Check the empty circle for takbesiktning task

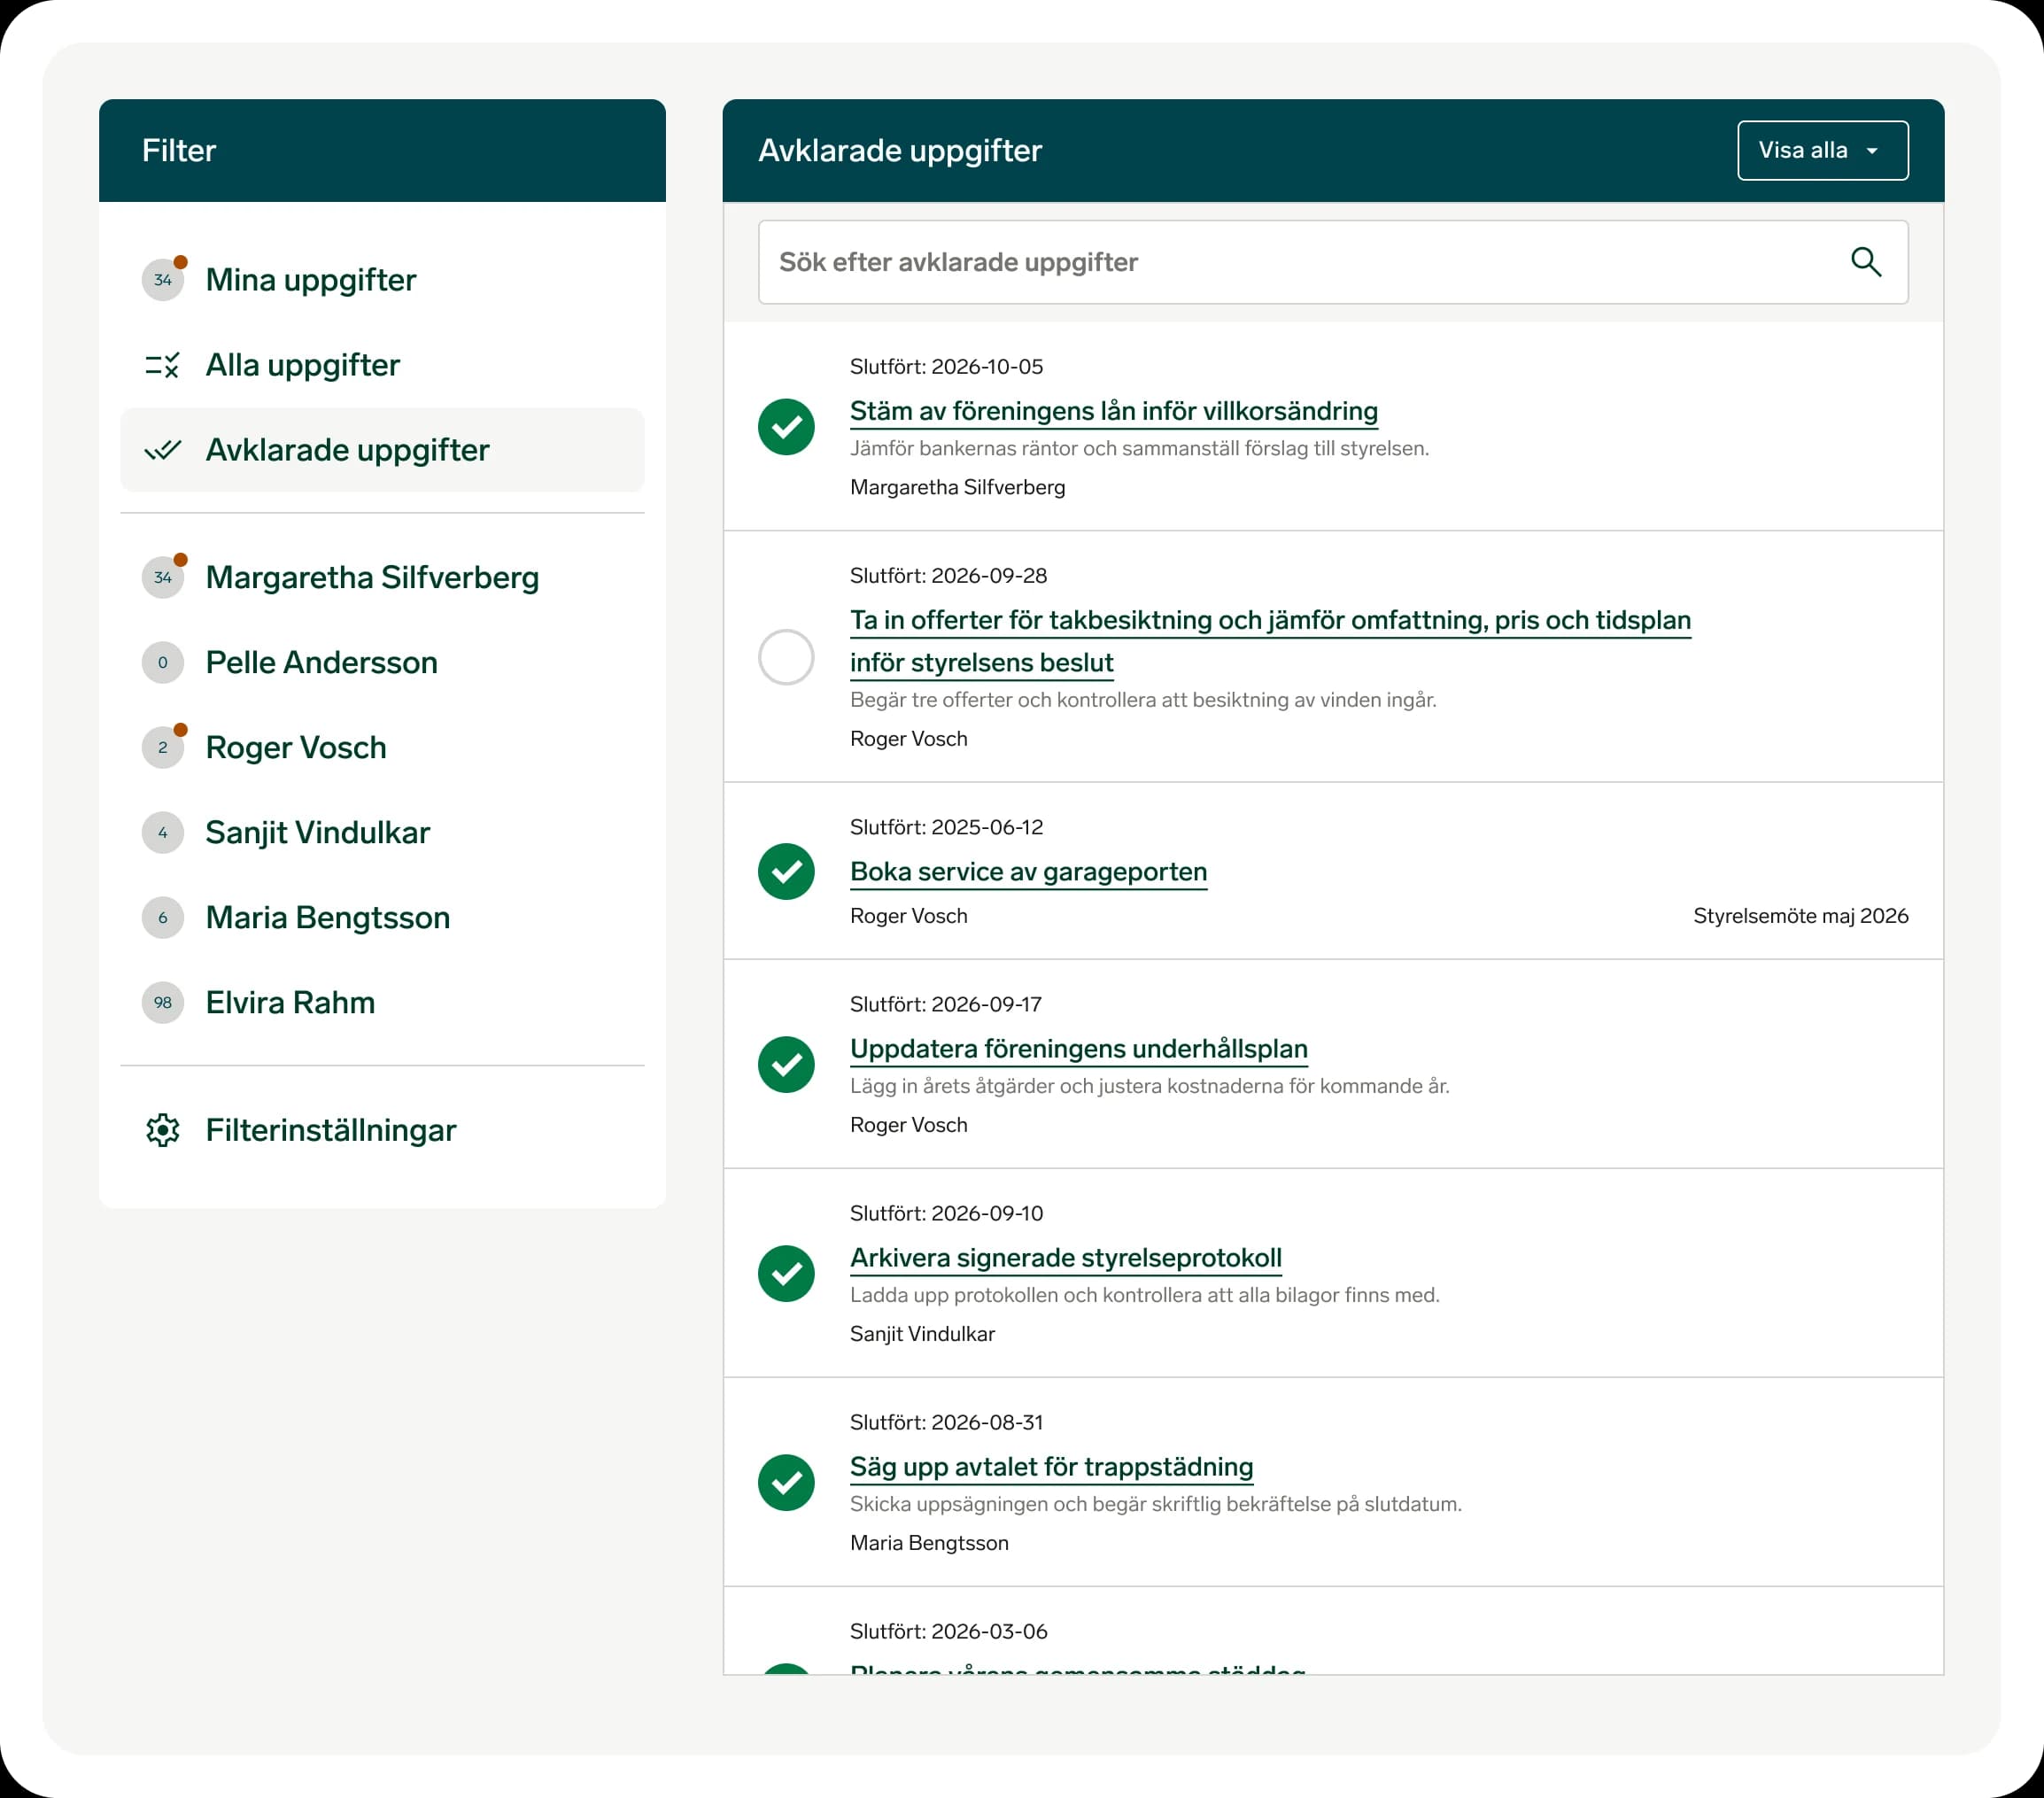786,657
